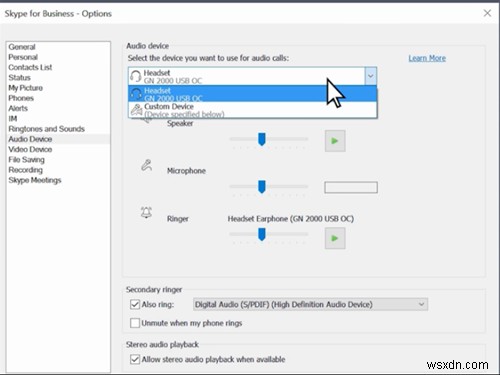Screen dimensions: 500x375
Task: Enable Unmute when my phone rings
Action: (x=135, y=323)
